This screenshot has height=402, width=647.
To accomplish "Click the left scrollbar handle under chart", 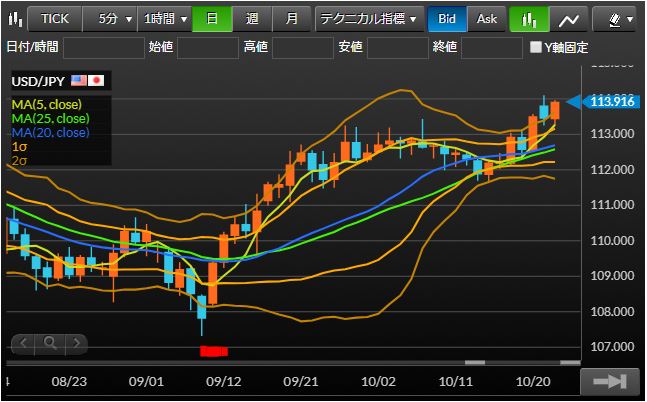I will 475,363.
